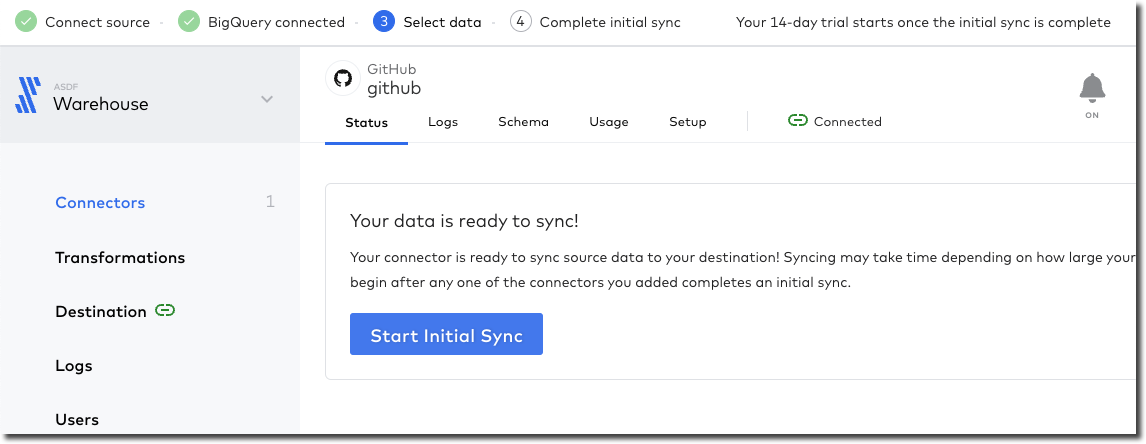Click Complete initial sync step label
Viewport: 1146px width, 444px height.
(x=609, y=22)
